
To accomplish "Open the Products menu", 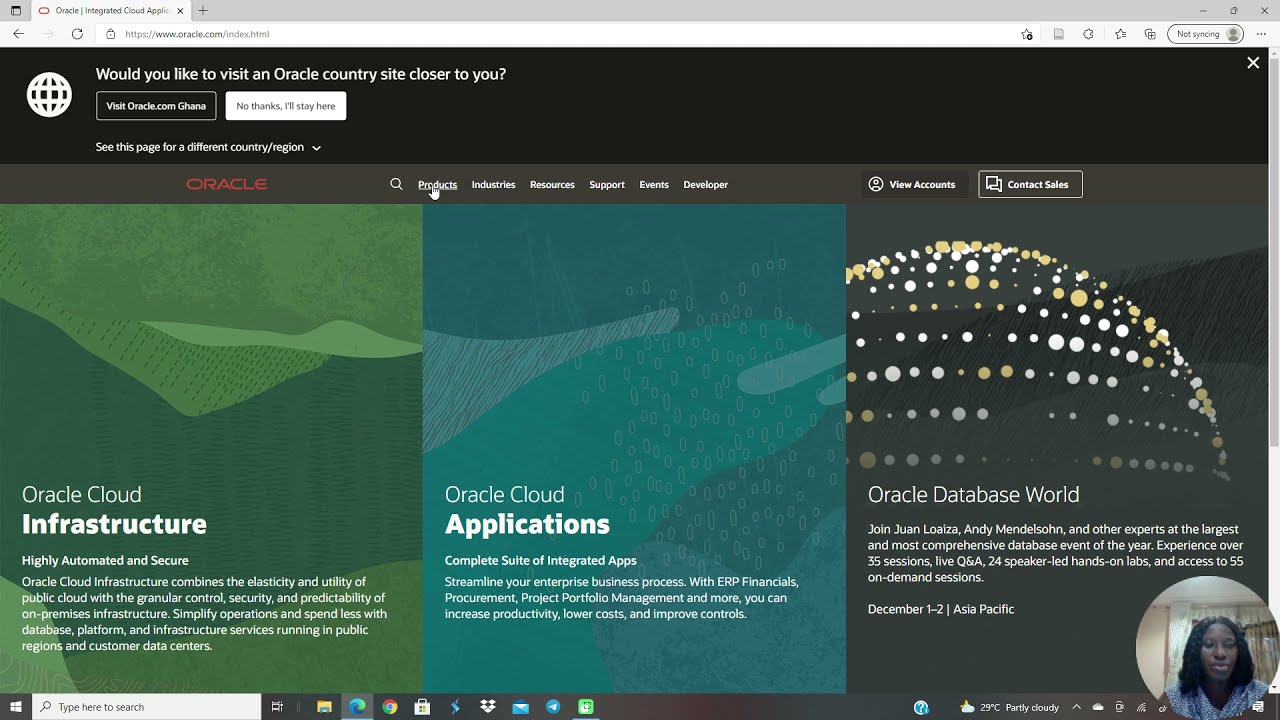I will 437,184.
